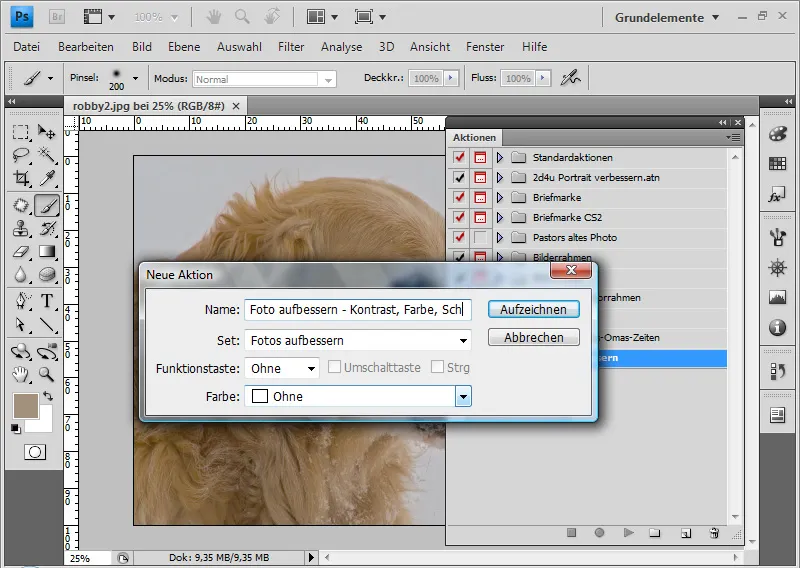Toggle Briefmarke checkmark
This screenshot has width=800, height=568.
click(459, 197)
